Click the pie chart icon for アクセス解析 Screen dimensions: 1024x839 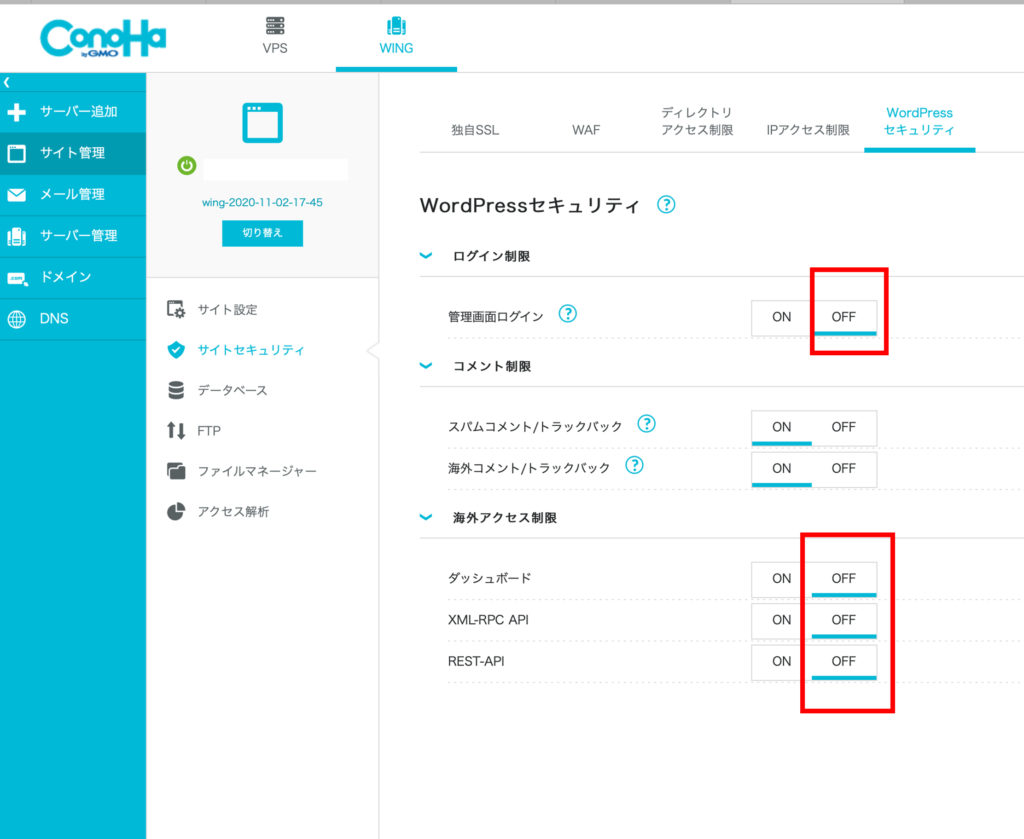point(176,512)
